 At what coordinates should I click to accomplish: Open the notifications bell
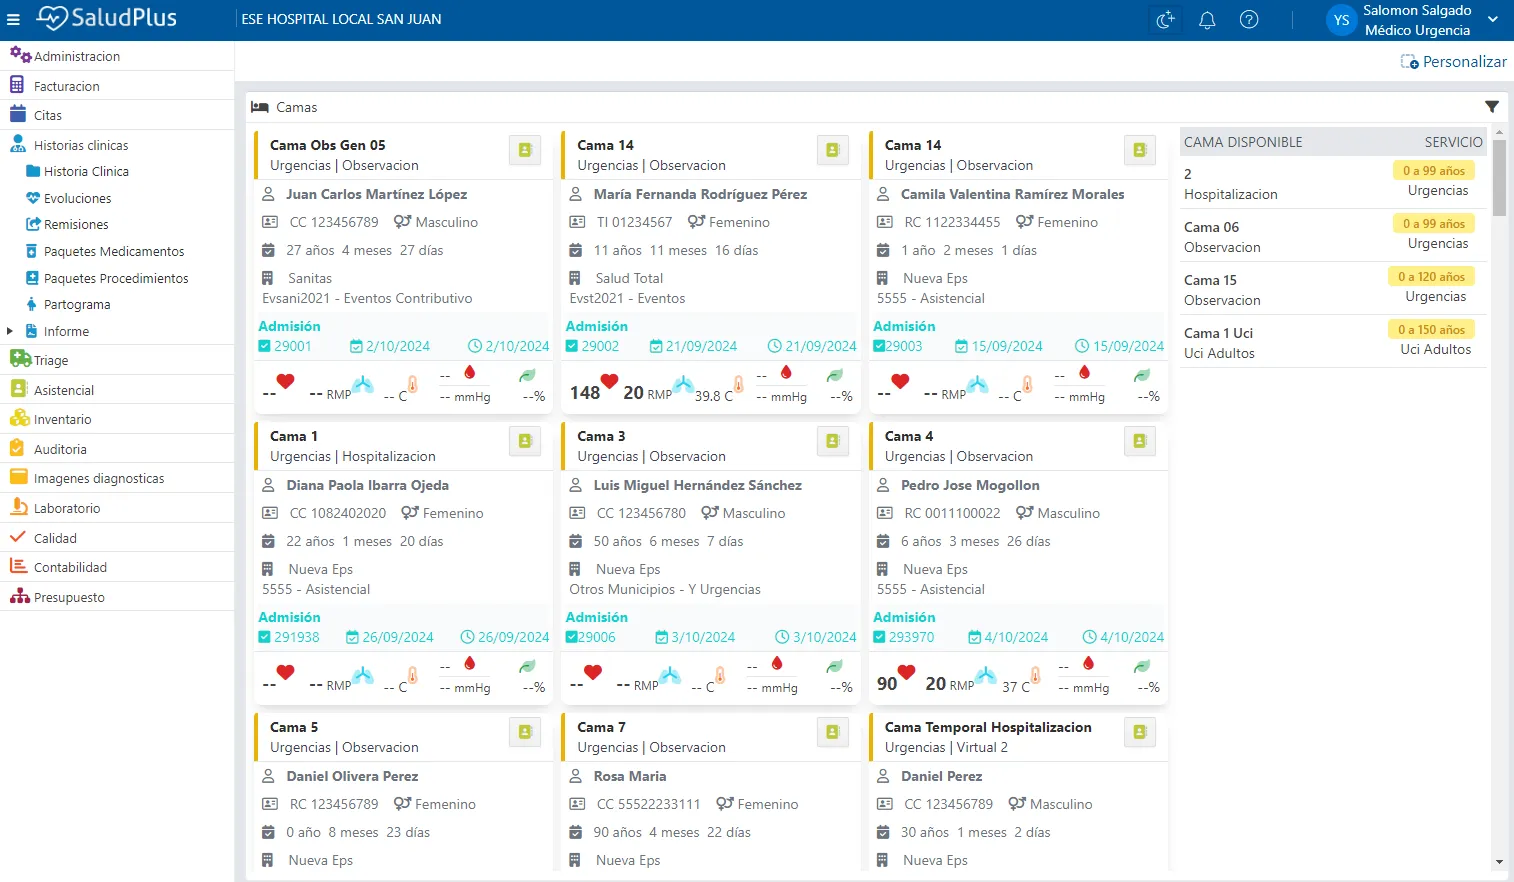pos(1207,20)
